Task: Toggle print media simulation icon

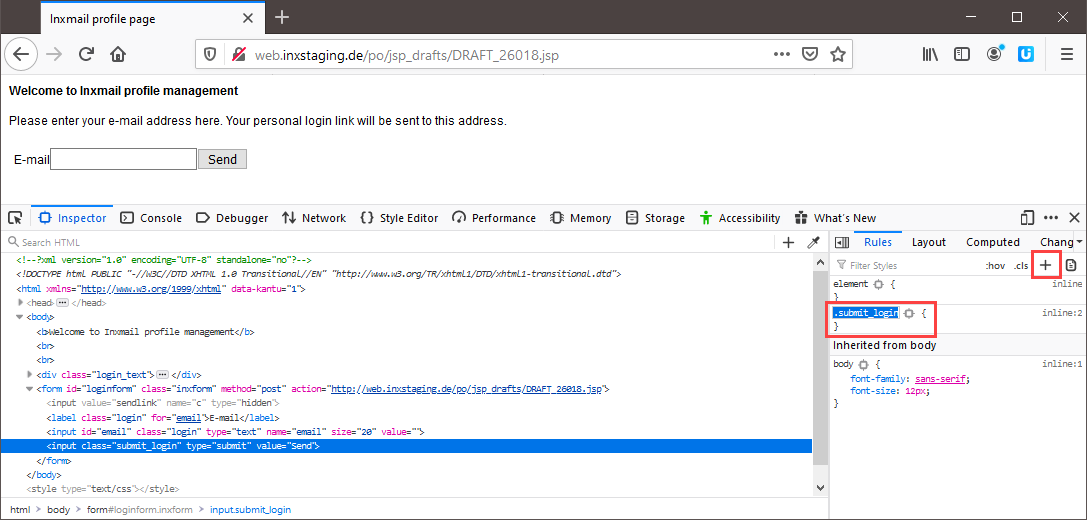Action: point(1071,265)
